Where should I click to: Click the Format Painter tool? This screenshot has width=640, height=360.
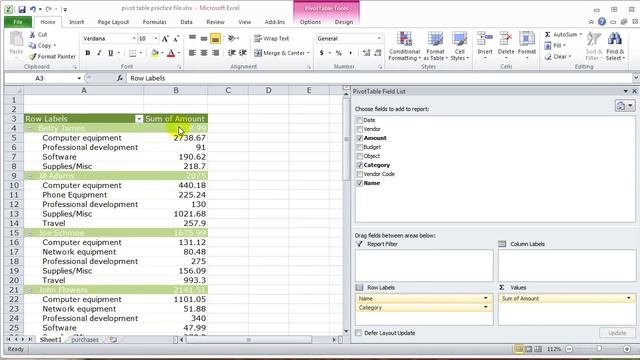[52, 56]
